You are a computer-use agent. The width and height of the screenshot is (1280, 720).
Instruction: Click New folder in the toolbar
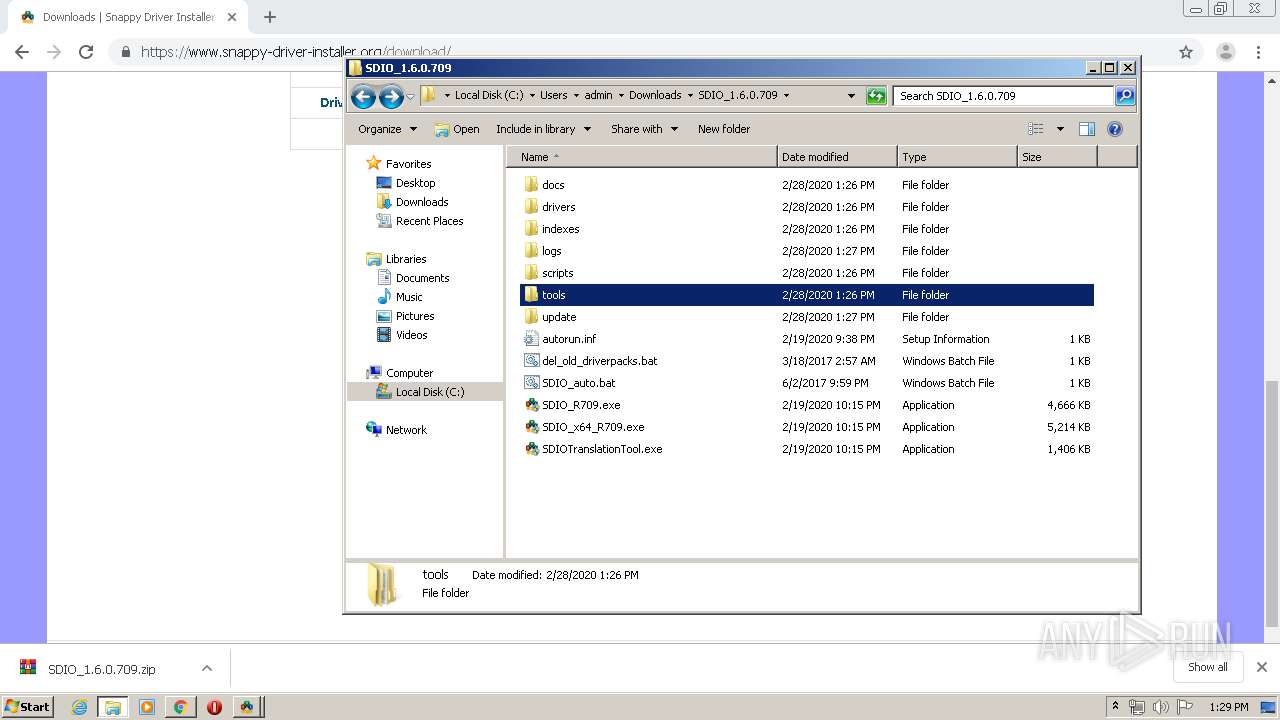724,129
